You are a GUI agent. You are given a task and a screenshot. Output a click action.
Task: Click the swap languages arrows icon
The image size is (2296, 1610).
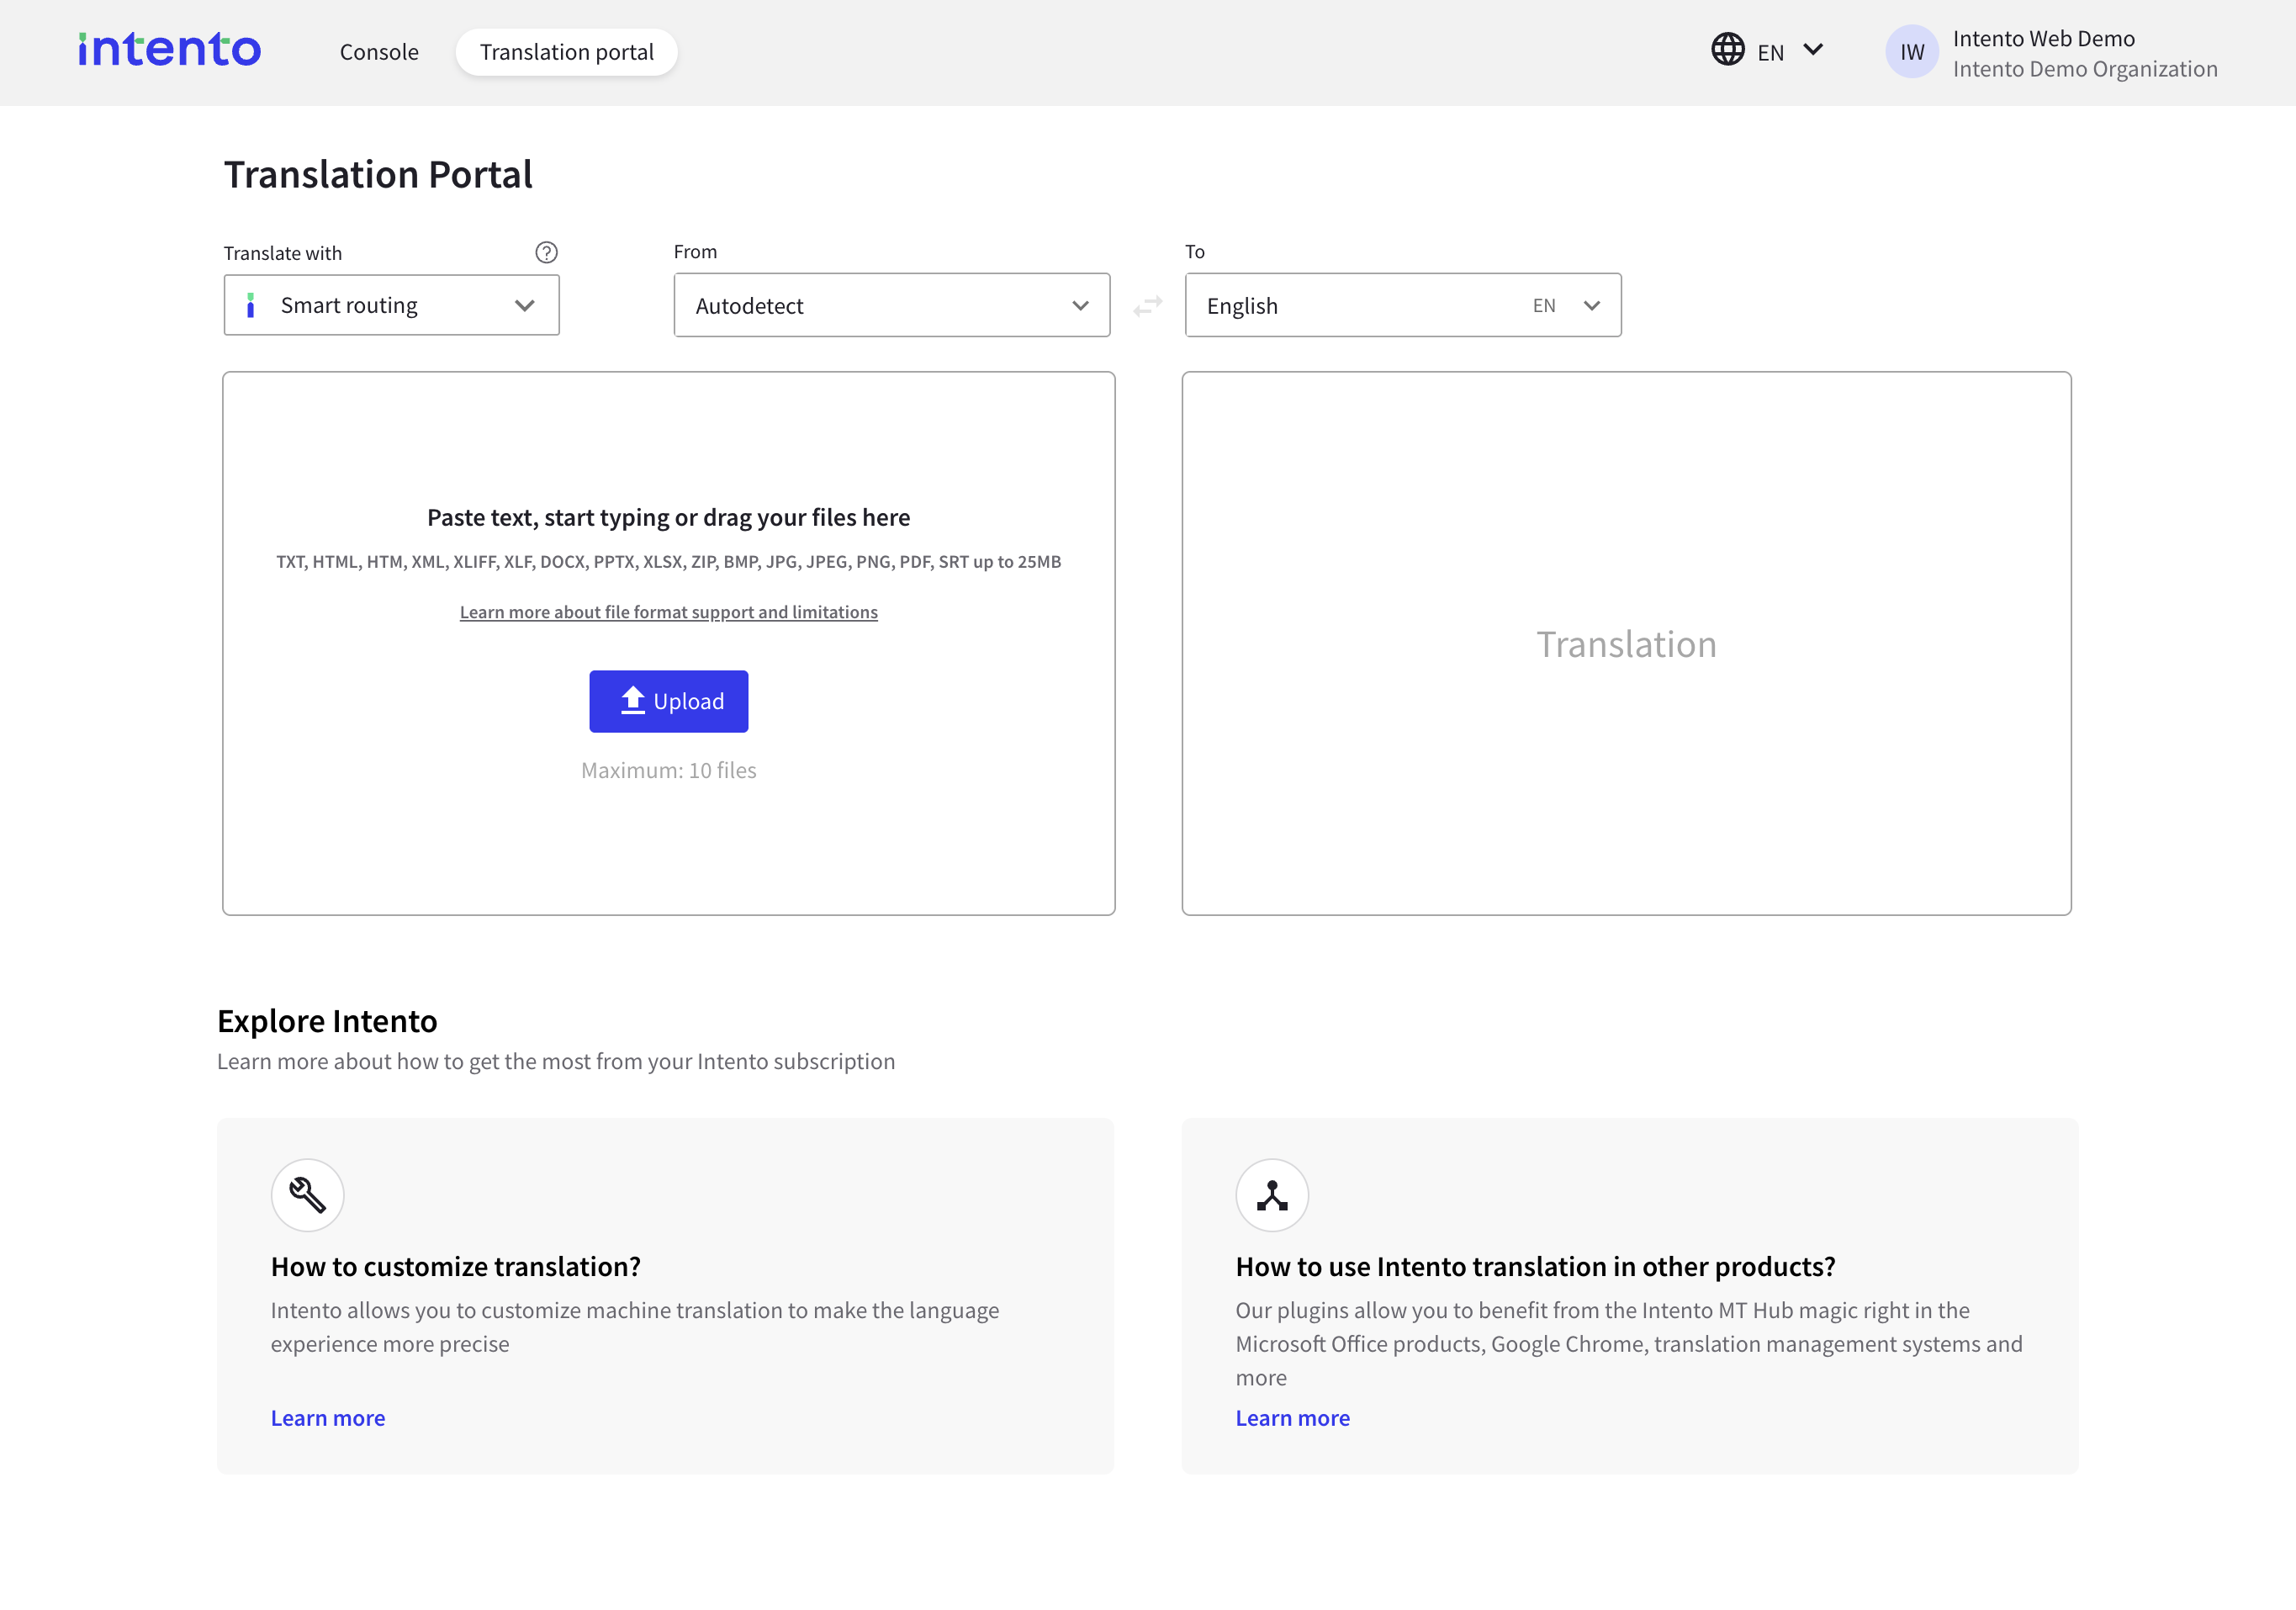pos(1147,305)
